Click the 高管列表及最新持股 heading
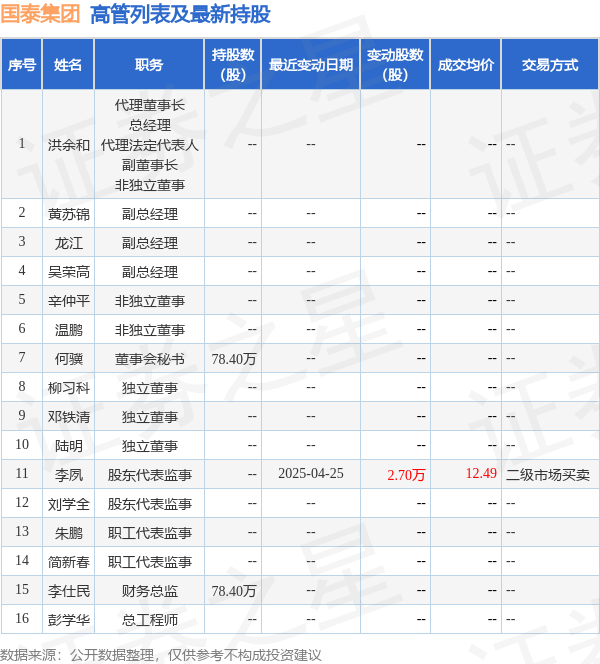Screen dimensions: 600x664 point(180,14)
